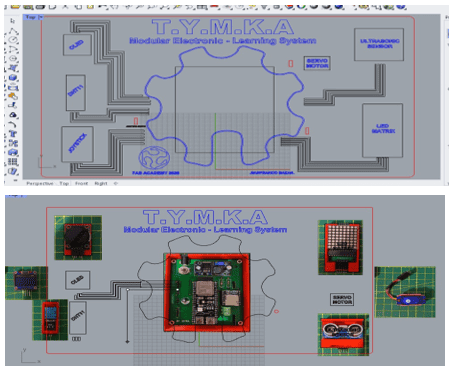This screenshot has height=371, width=450.
Task: Select the OLED box in lower viewport
Action: point(77,280)
